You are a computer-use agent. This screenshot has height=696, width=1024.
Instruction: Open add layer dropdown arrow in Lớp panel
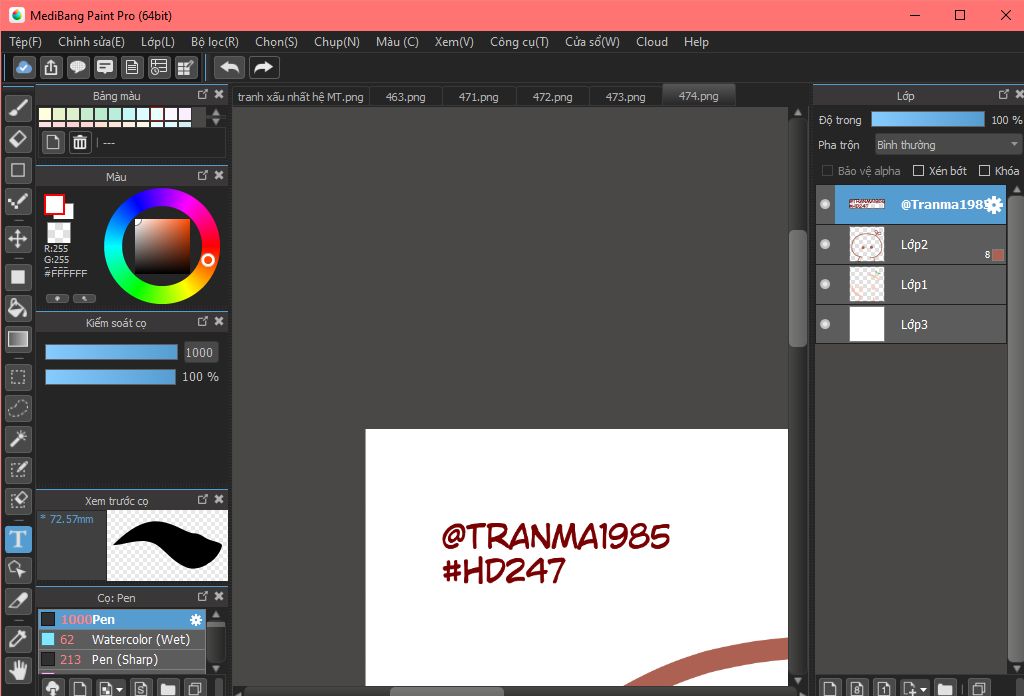(x=923, y=689)
